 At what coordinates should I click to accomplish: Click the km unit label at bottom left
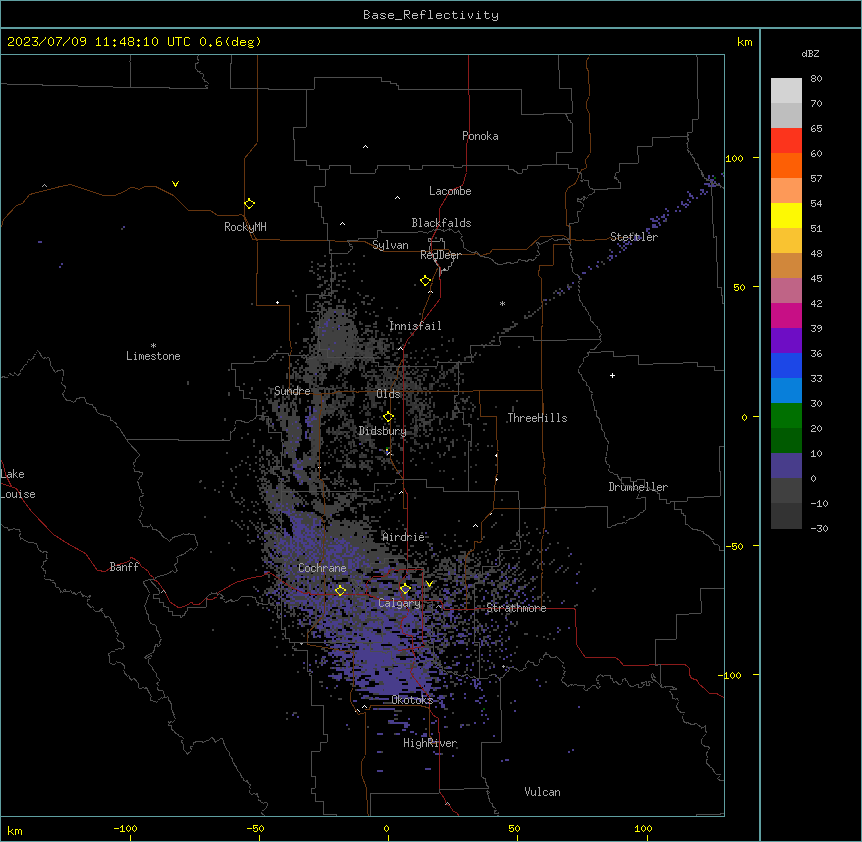15,830
